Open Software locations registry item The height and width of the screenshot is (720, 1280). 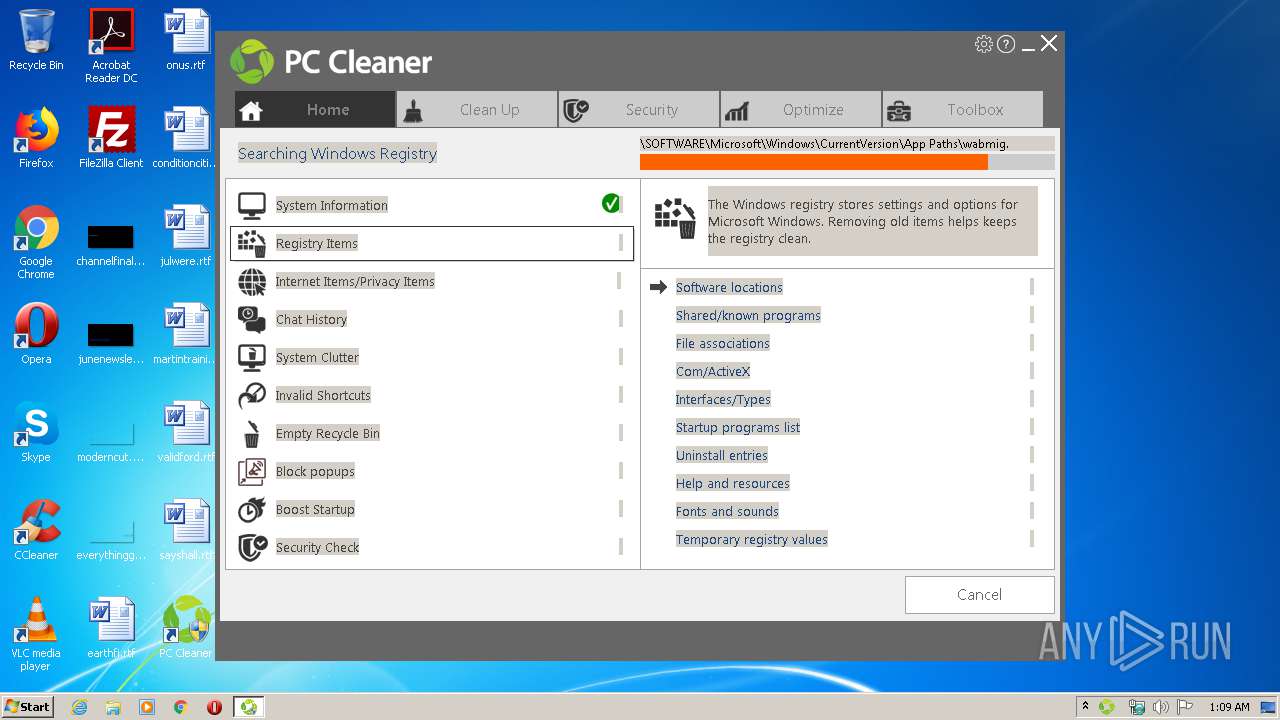pos(729,287)
